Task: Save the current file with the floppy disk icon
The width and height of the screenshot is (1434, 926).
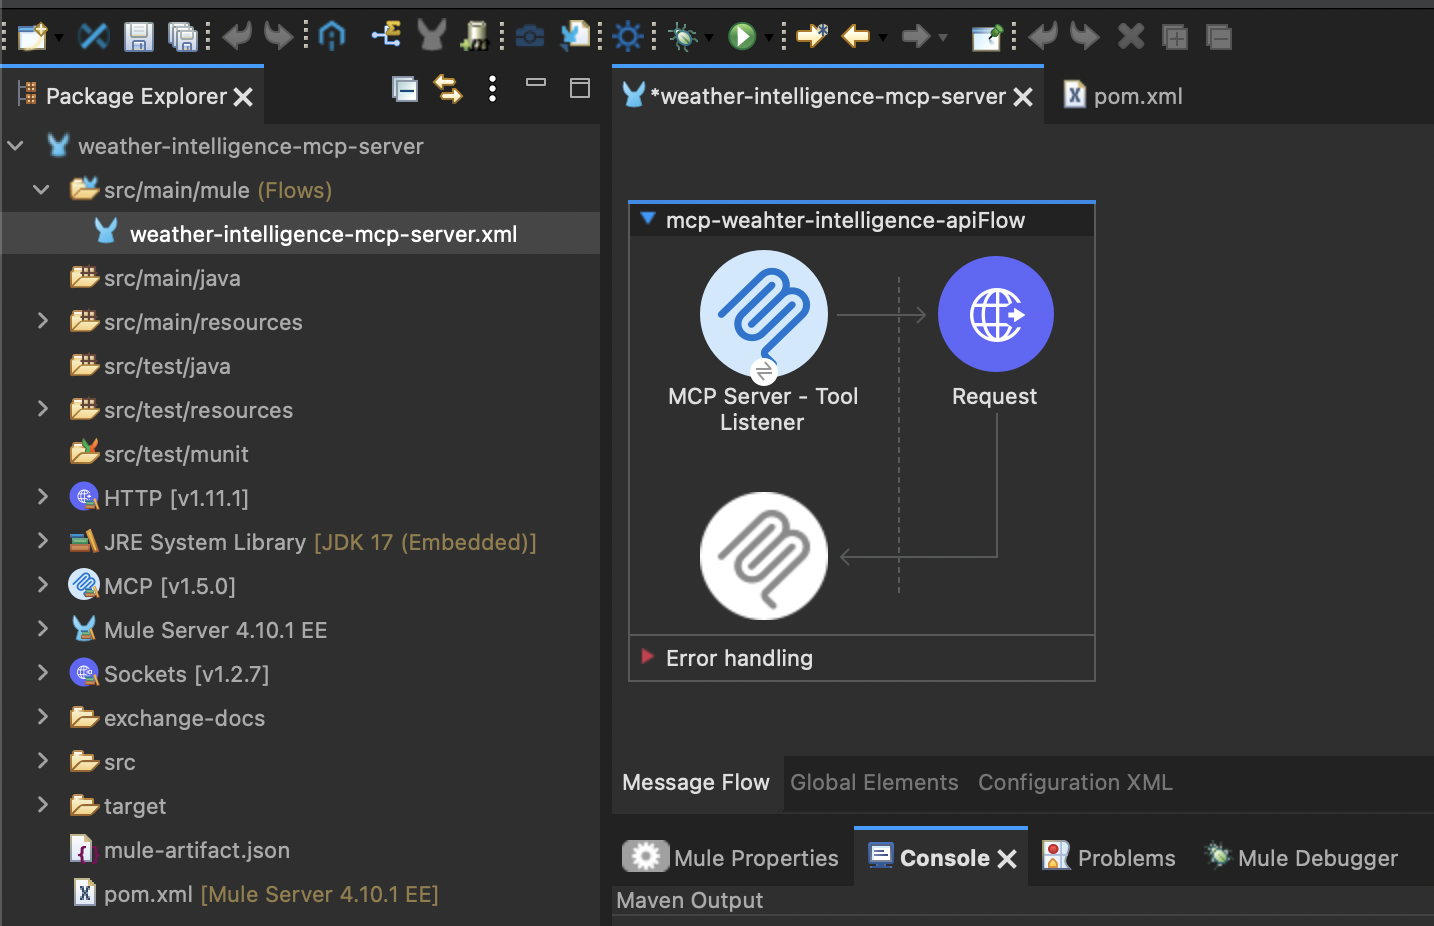Action: [138, 37]
